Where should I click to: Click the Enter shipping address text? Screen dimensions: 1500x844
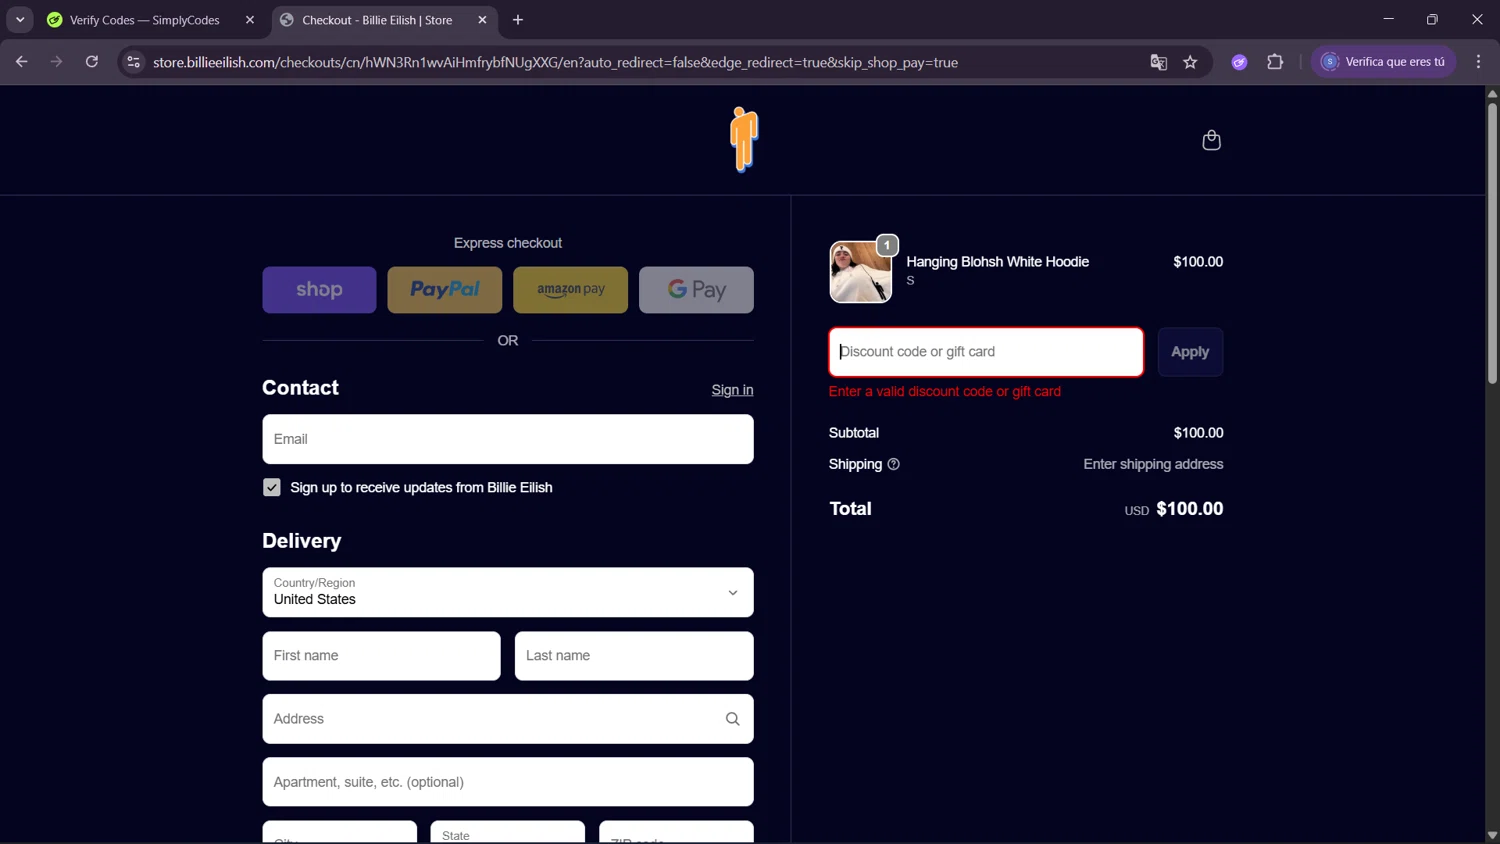1153,464
